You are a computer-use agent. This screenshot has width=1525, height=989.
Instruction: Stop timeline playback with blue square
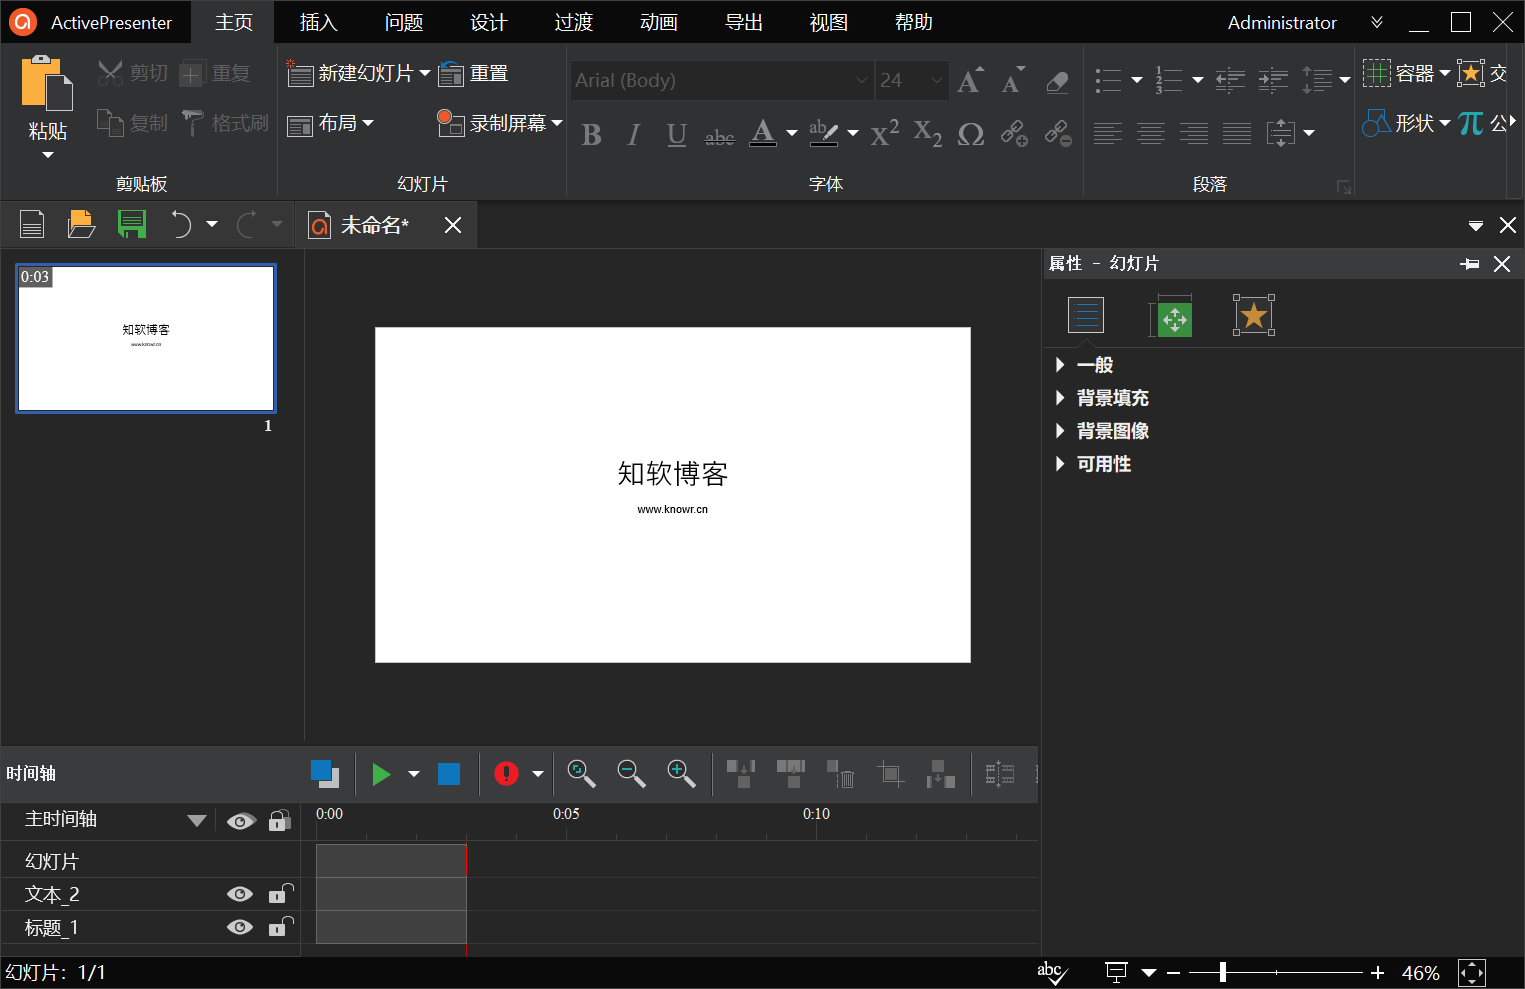tap(449, 774)
